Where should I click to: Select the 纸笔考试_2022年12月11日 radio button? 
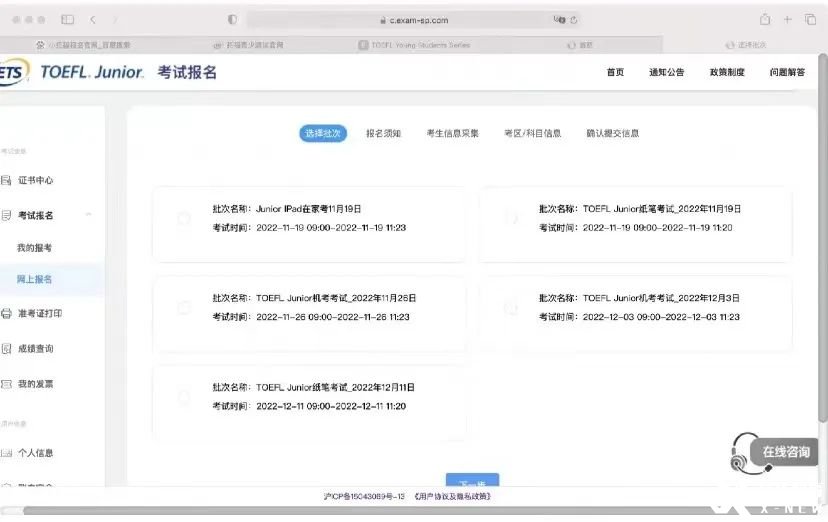(x=184, y=396)
